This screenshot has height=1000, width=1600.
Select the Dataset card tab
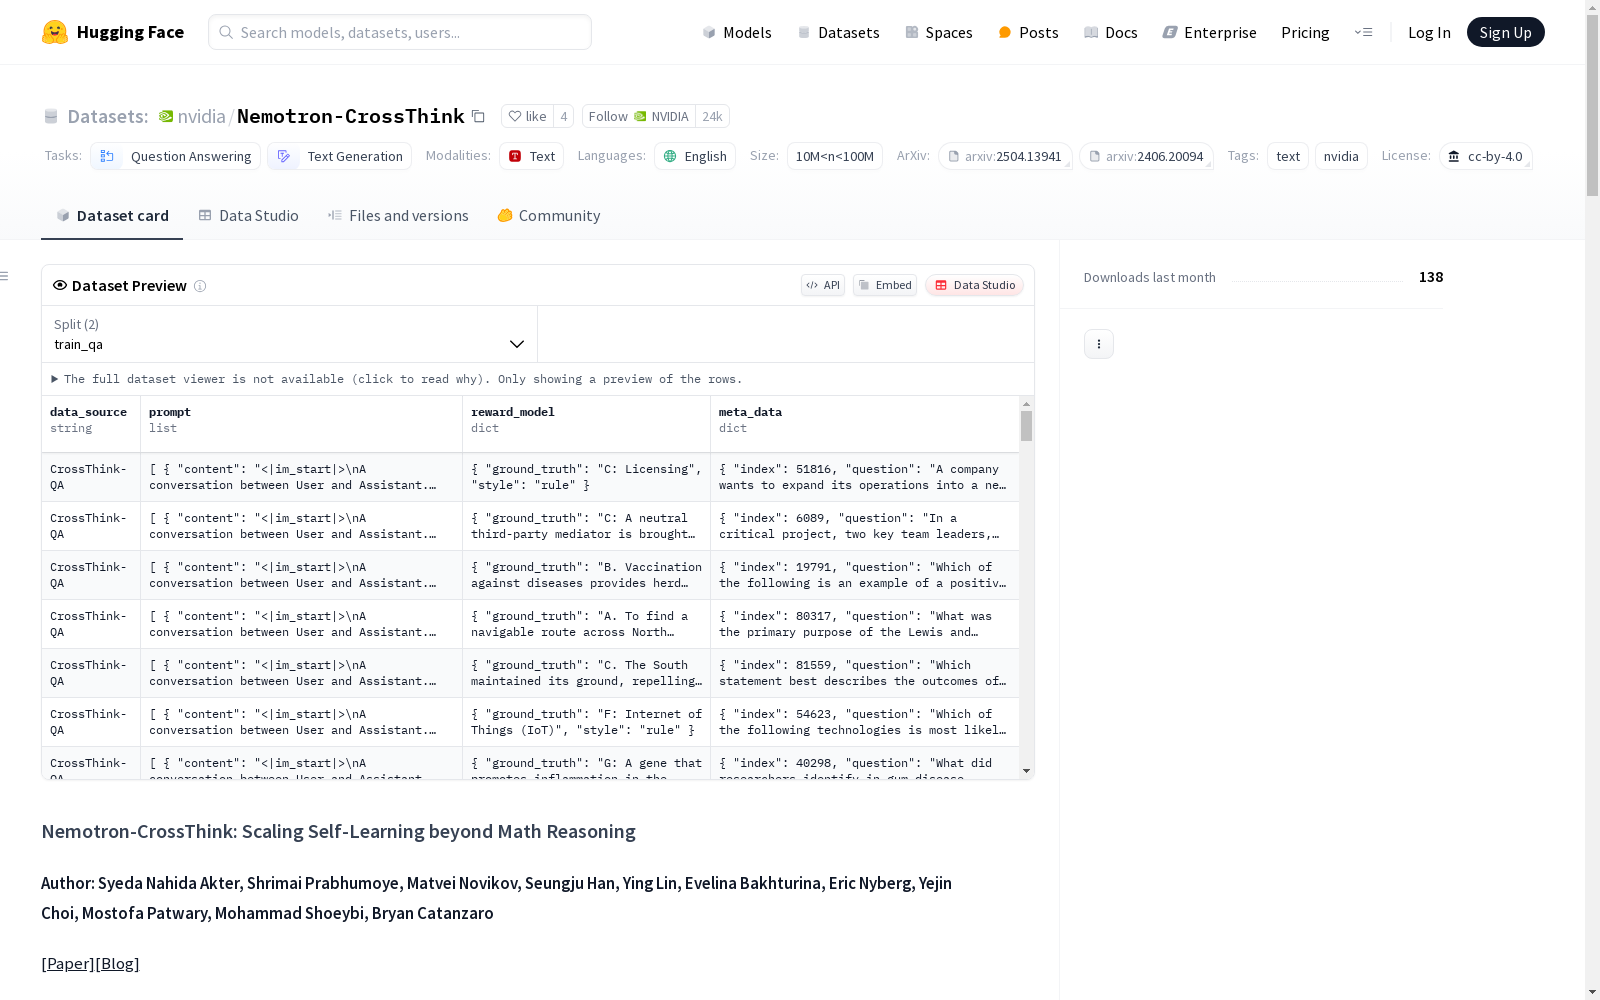[x=112, y=216]
